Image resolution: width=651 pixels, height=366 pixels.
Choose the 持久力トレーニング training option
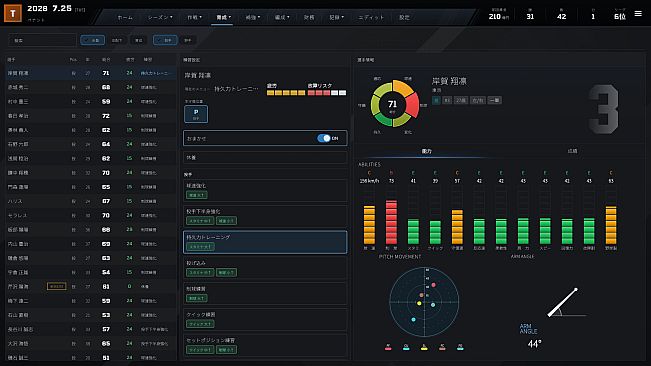pyautogui.click(x=265, y=242)
